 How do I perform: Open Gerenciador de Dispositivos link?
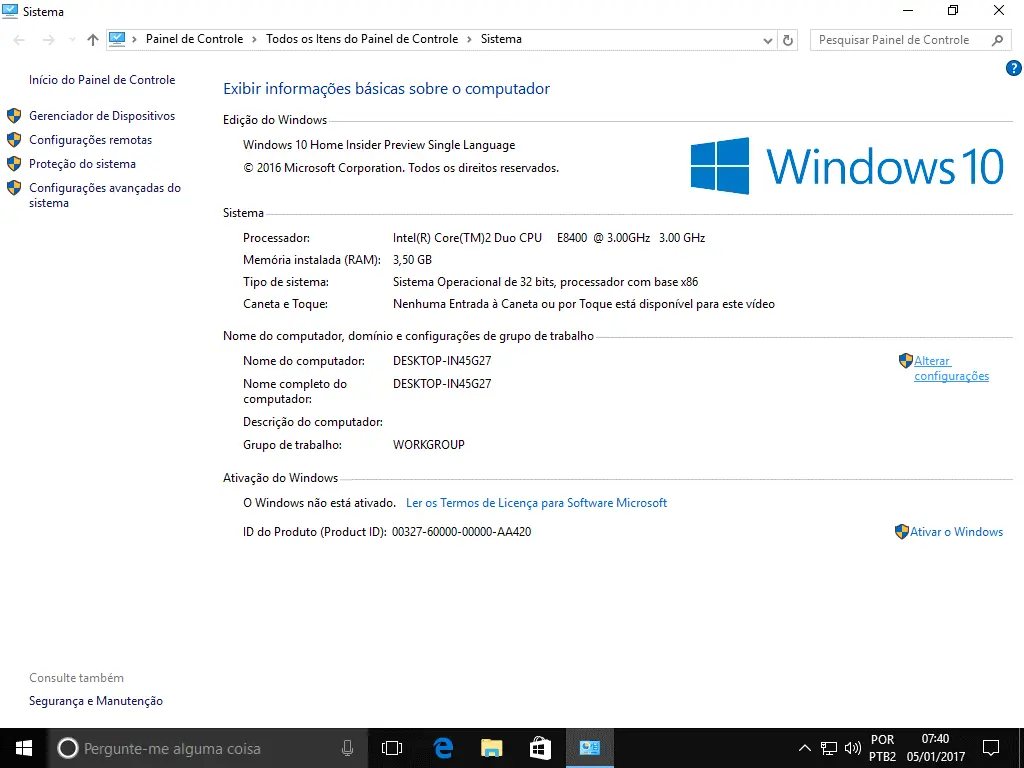pyautogui.click(x=102, y=116)
